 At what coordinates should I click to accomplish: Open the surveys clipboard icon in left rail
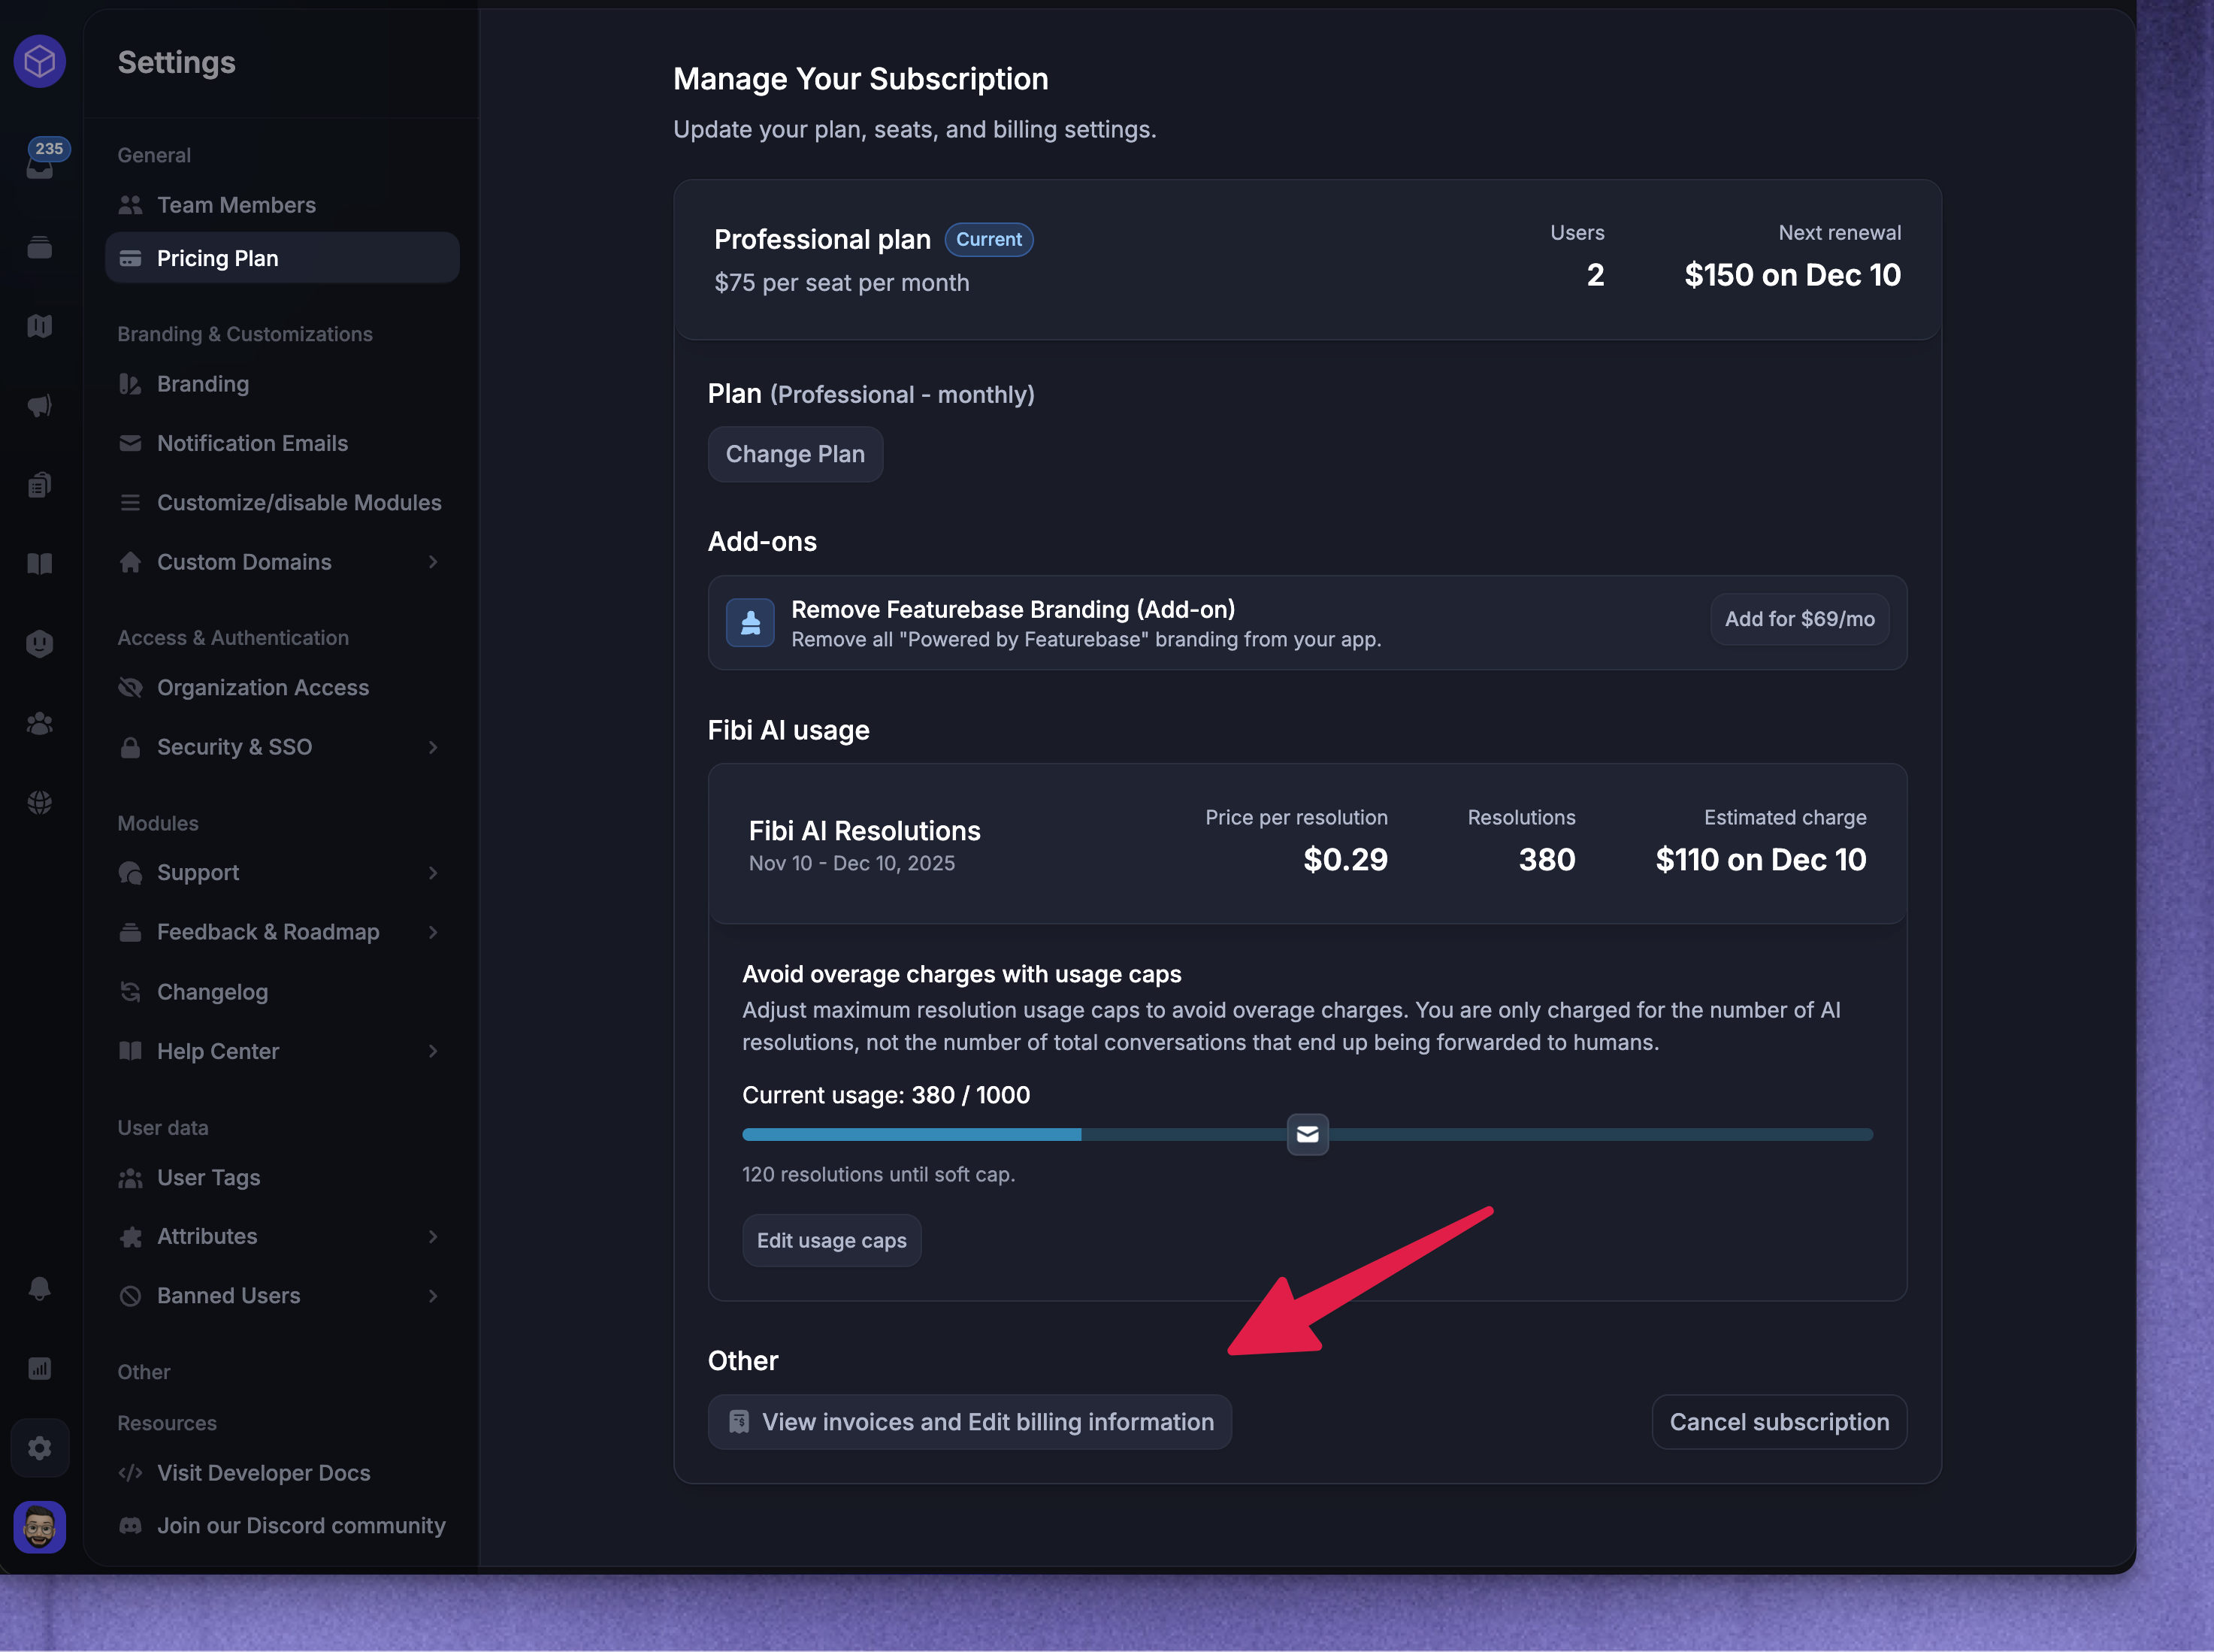[x=40, y=485]
